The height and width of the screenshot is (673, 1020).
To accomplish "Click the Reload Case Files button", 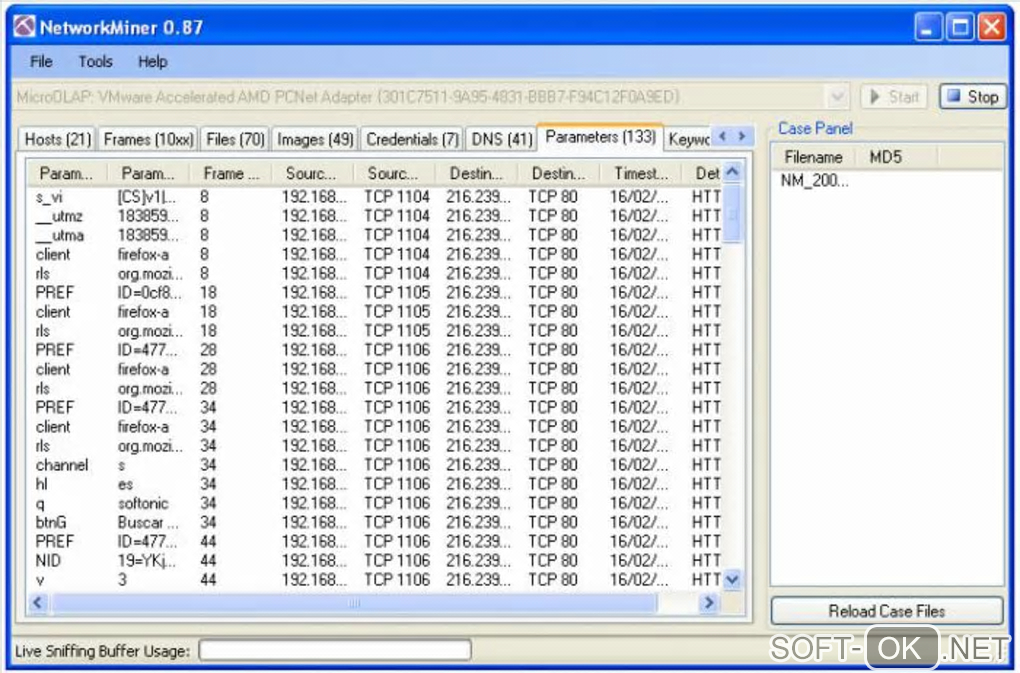I will click(887, 611).
